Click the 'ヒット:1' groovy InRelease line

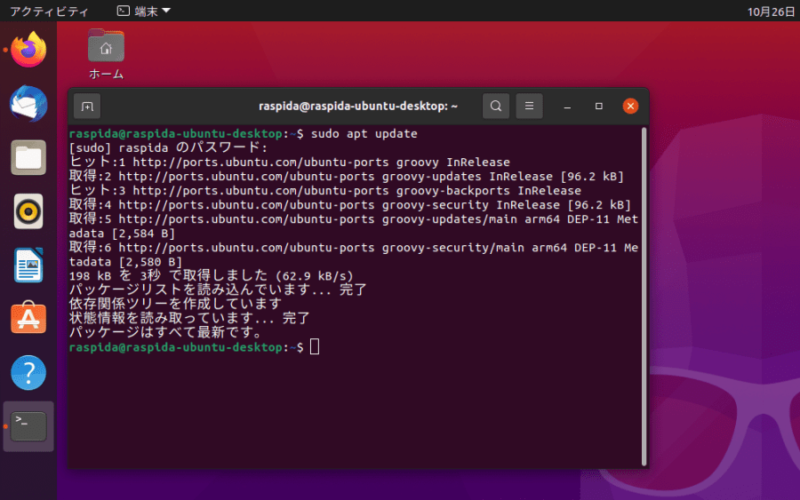click(289, 162)
